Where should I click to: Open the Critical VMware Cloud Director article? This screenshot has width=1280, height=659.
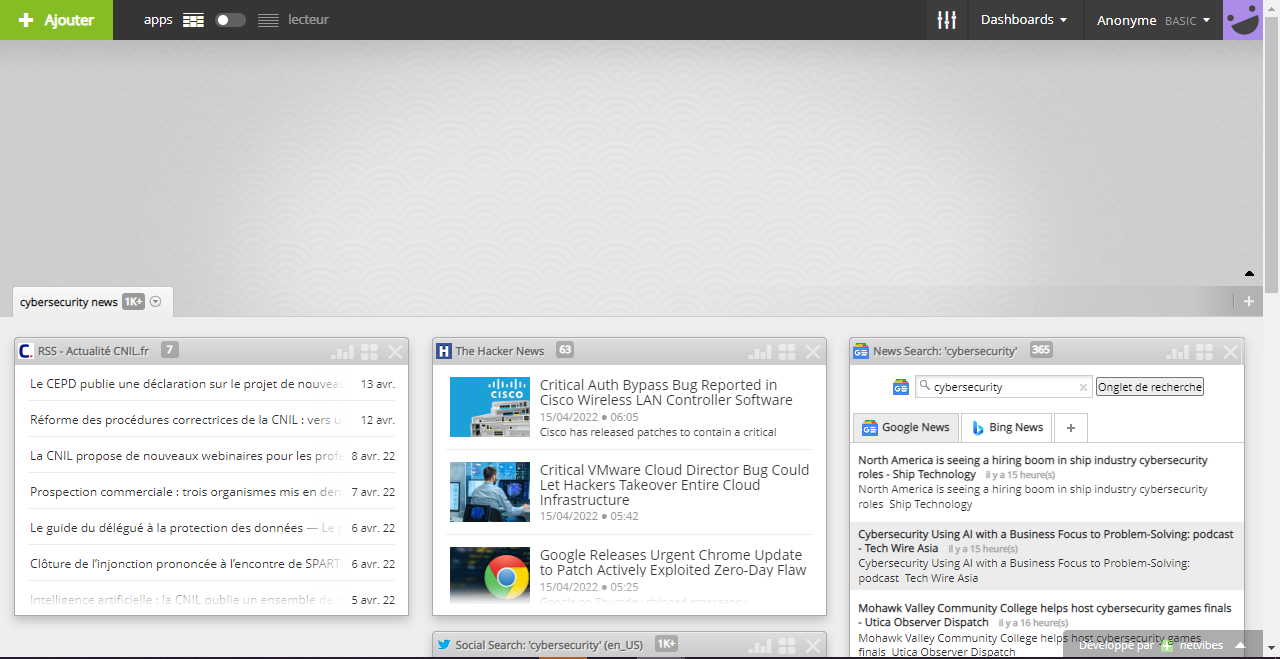click(674, 485)
